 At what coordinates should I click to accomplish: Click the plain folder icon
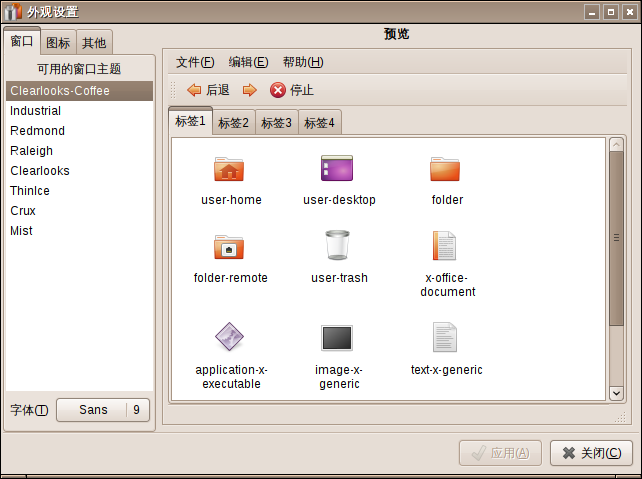445,169
